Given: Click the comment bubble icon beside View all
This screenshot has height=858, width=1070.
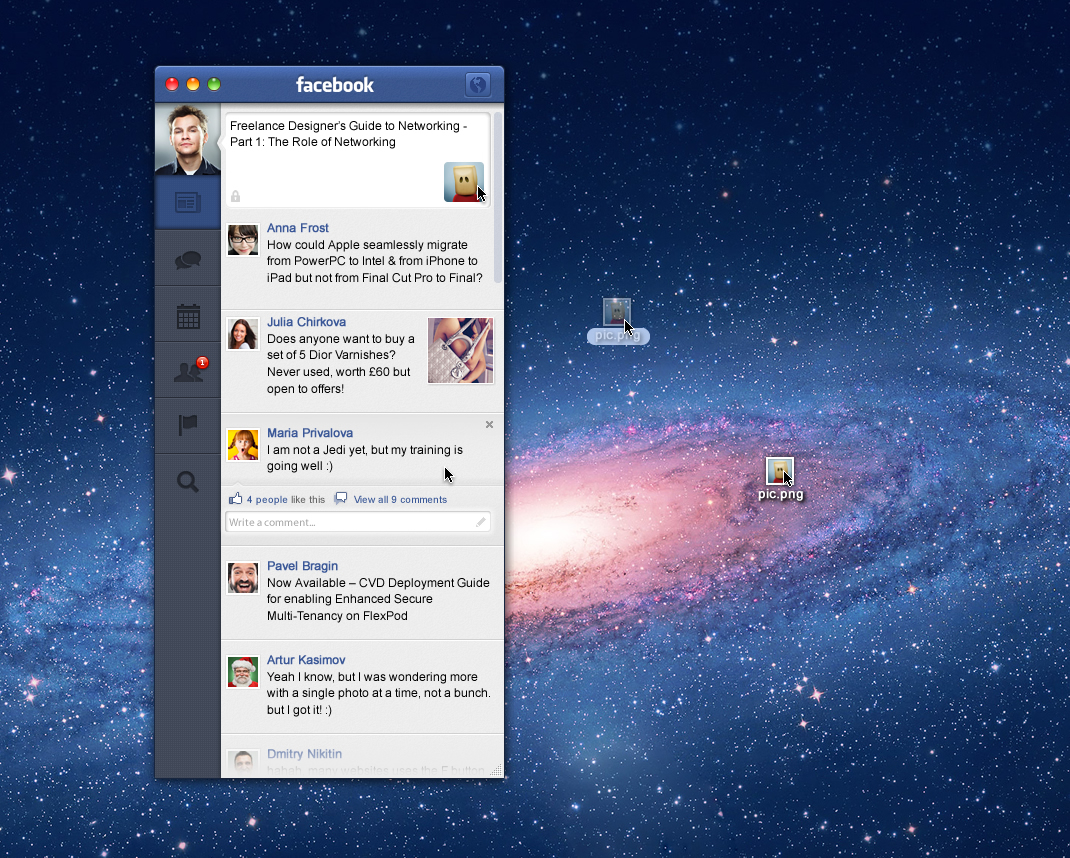Looking at the screenshot, I should tap(341, 498).
